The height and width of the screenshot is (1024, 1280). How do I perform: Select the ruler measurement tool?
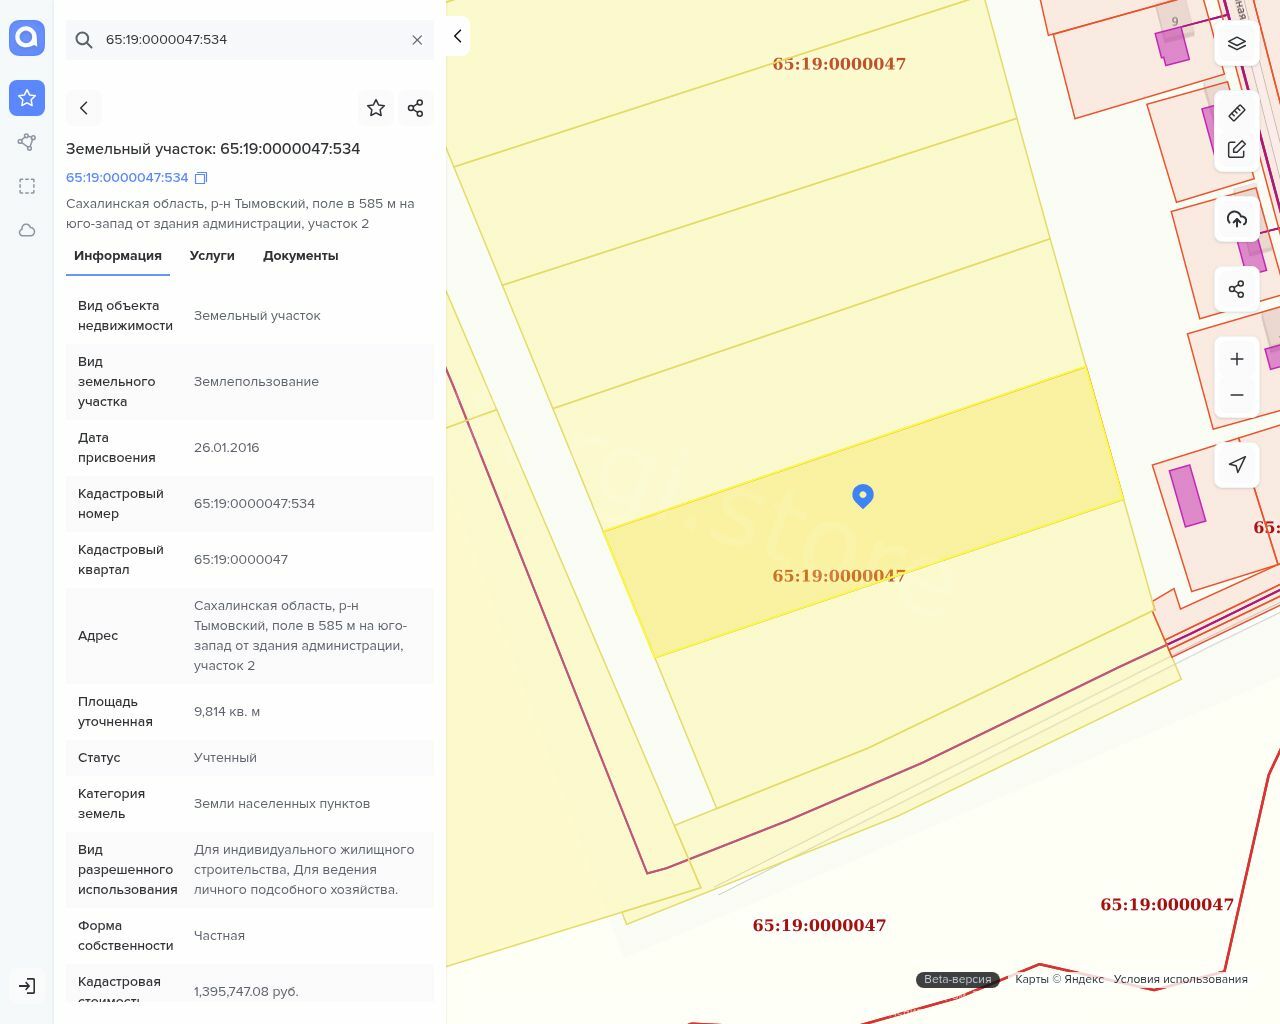[1236, 113]
